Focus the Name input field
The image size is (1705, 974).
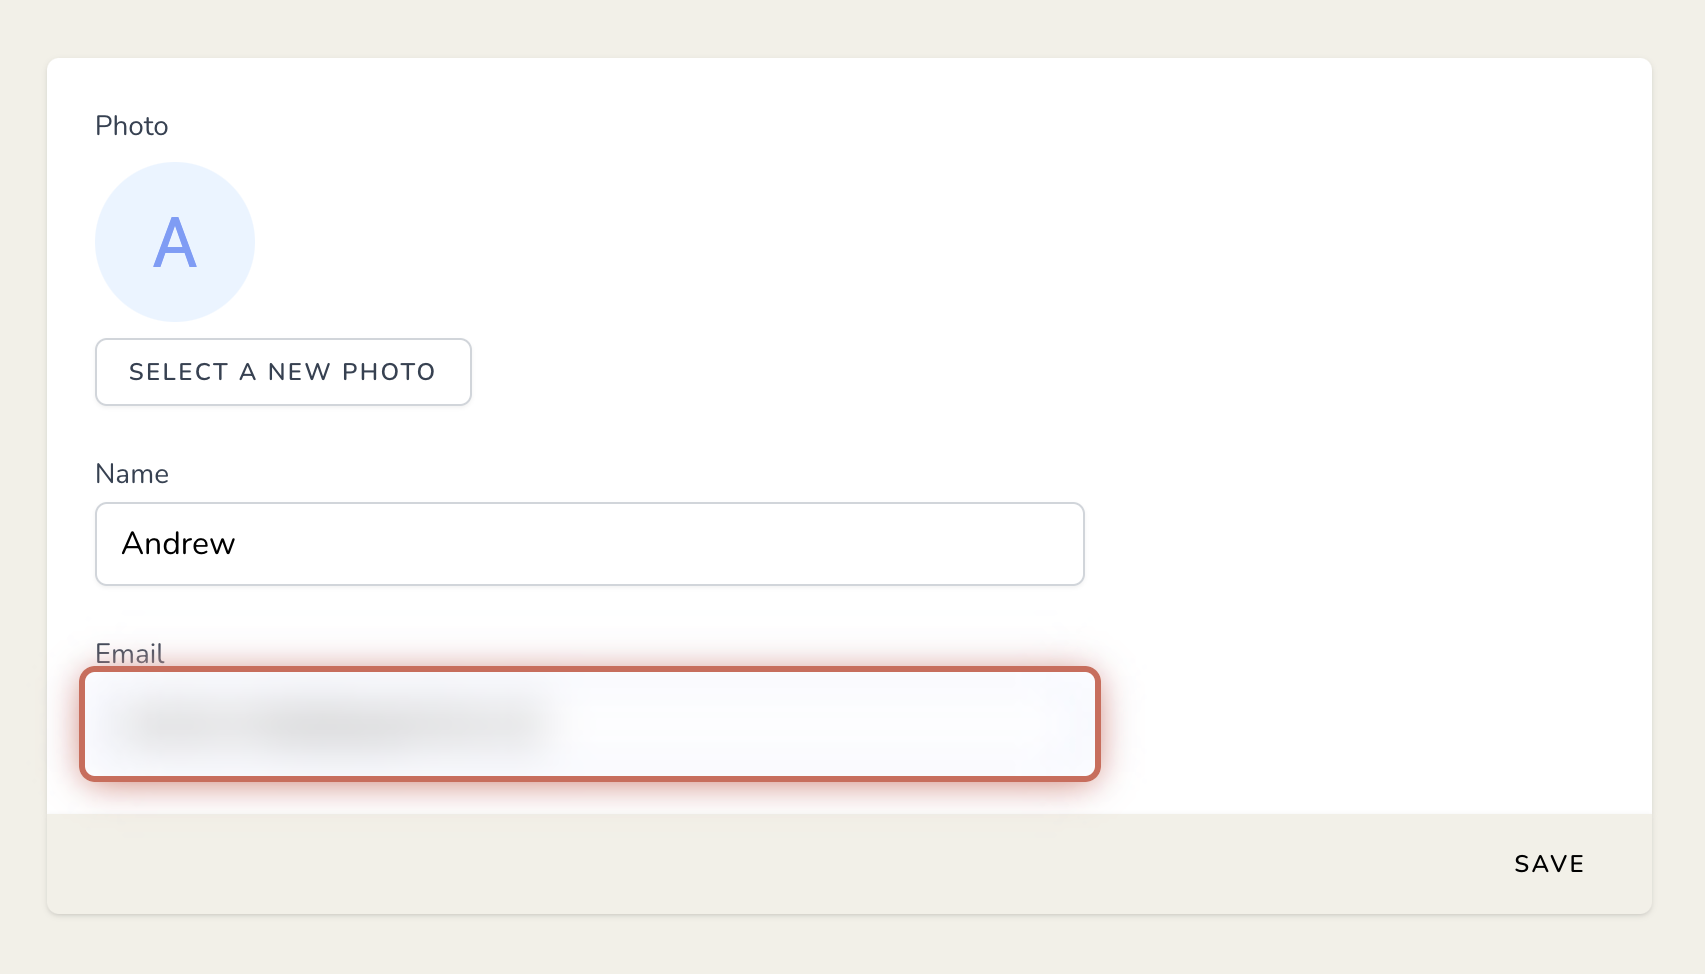point(590,544)
